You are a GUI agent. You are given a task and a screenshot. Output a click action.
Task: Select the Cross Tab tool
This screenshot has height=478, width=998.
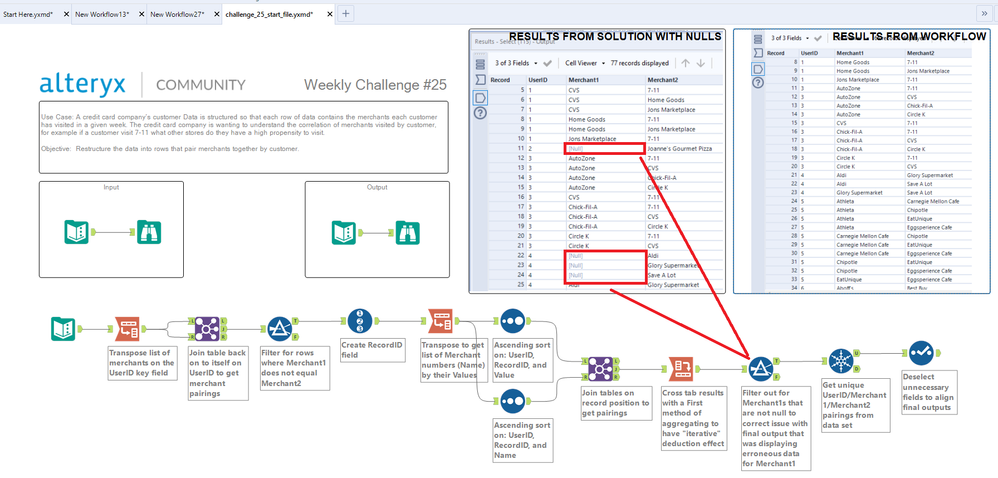pos(680,369)
